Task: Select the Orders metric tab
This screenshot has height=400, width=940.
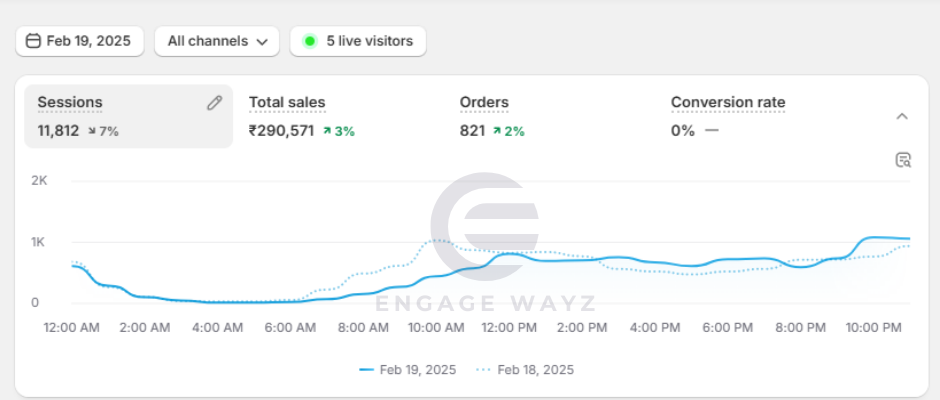Action: click(x=484, y=102)
